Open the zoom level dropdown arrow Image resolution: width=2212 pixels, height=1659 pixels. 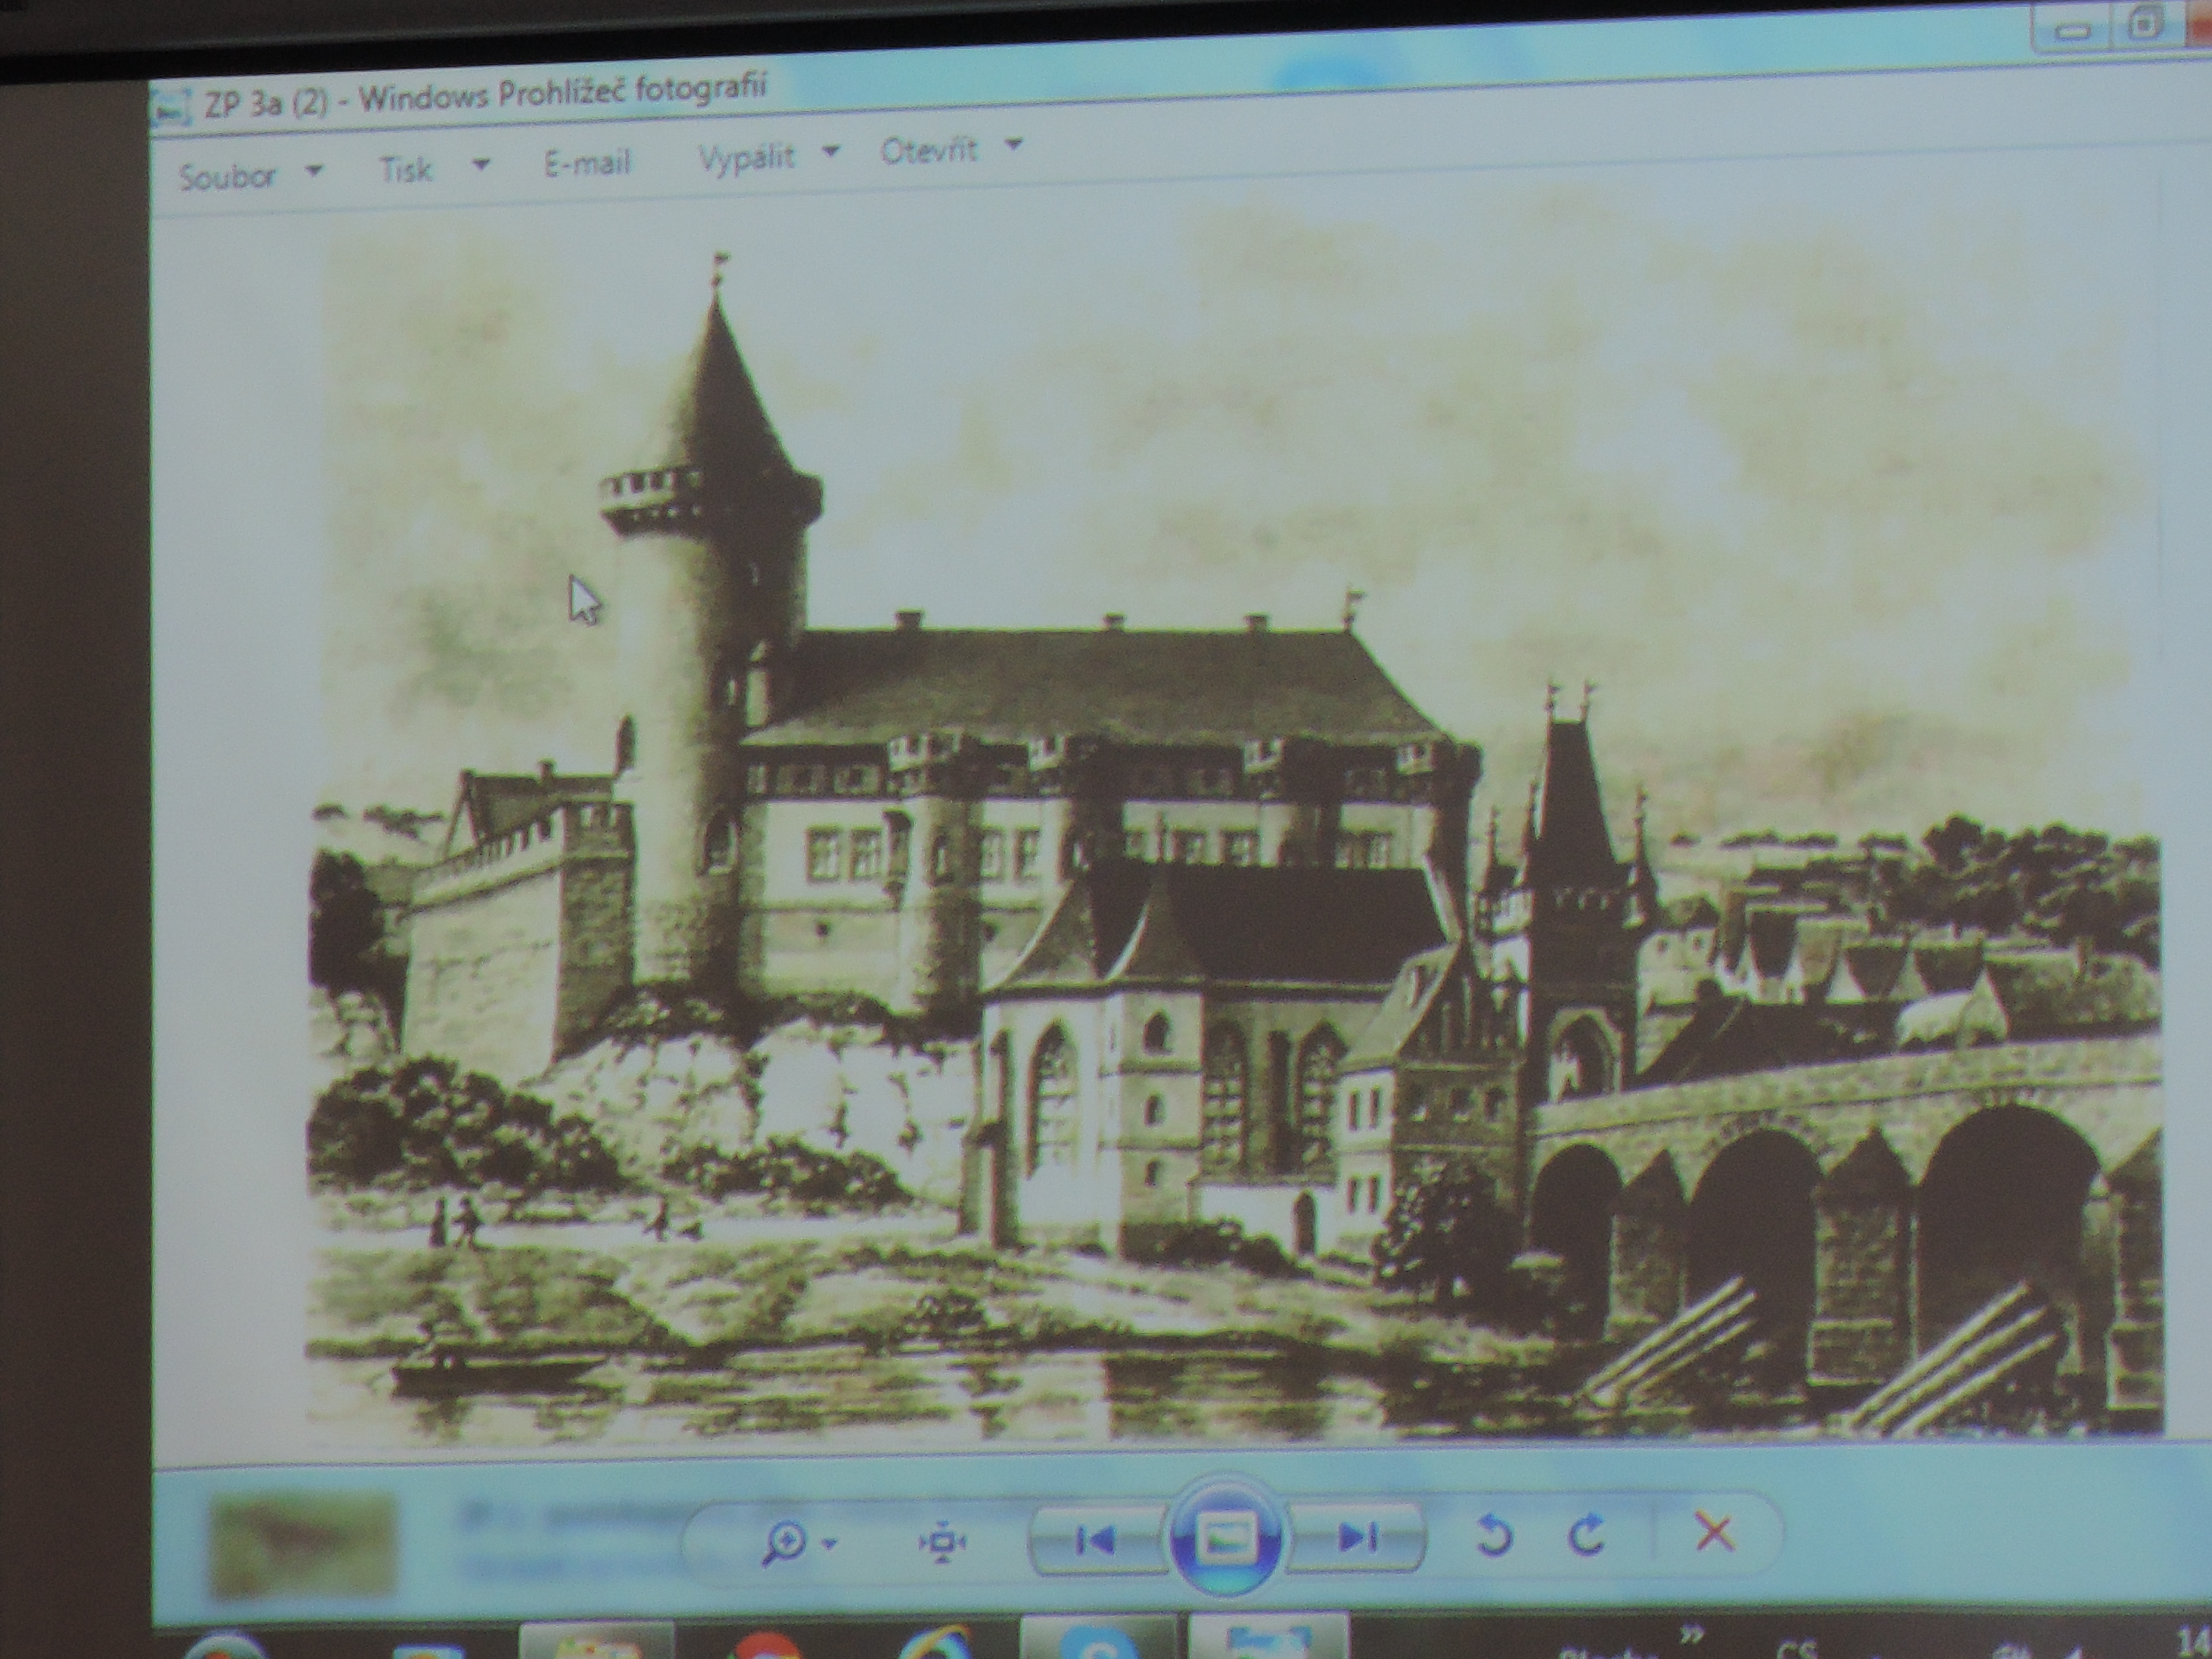pos(828,1544)
